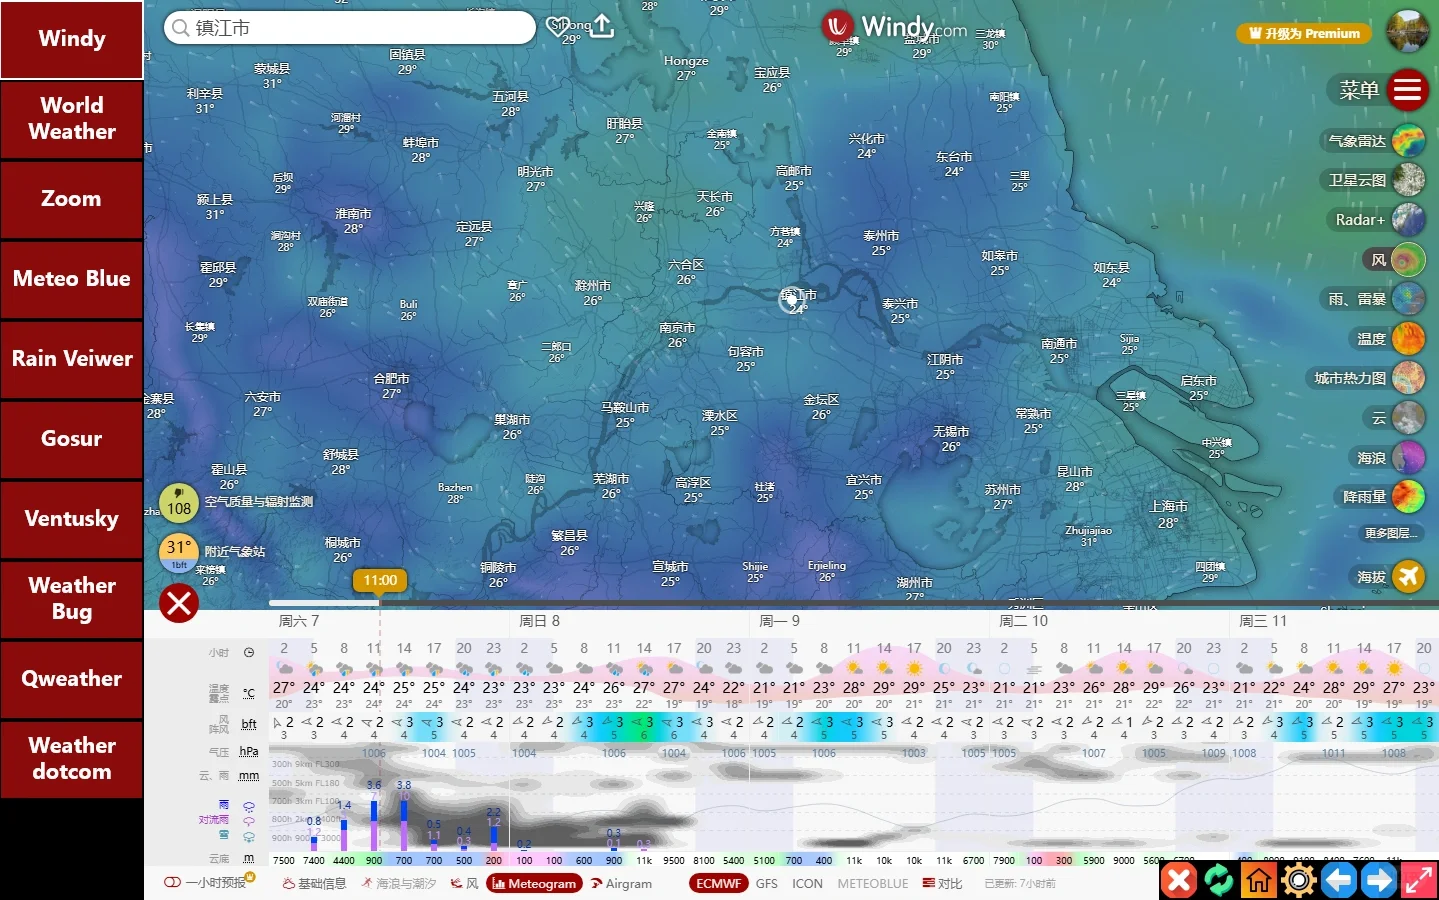Open the red 菜单 hamburger menu
The height and width of the screenshot is (900, 1439).
click(1407, 91)
